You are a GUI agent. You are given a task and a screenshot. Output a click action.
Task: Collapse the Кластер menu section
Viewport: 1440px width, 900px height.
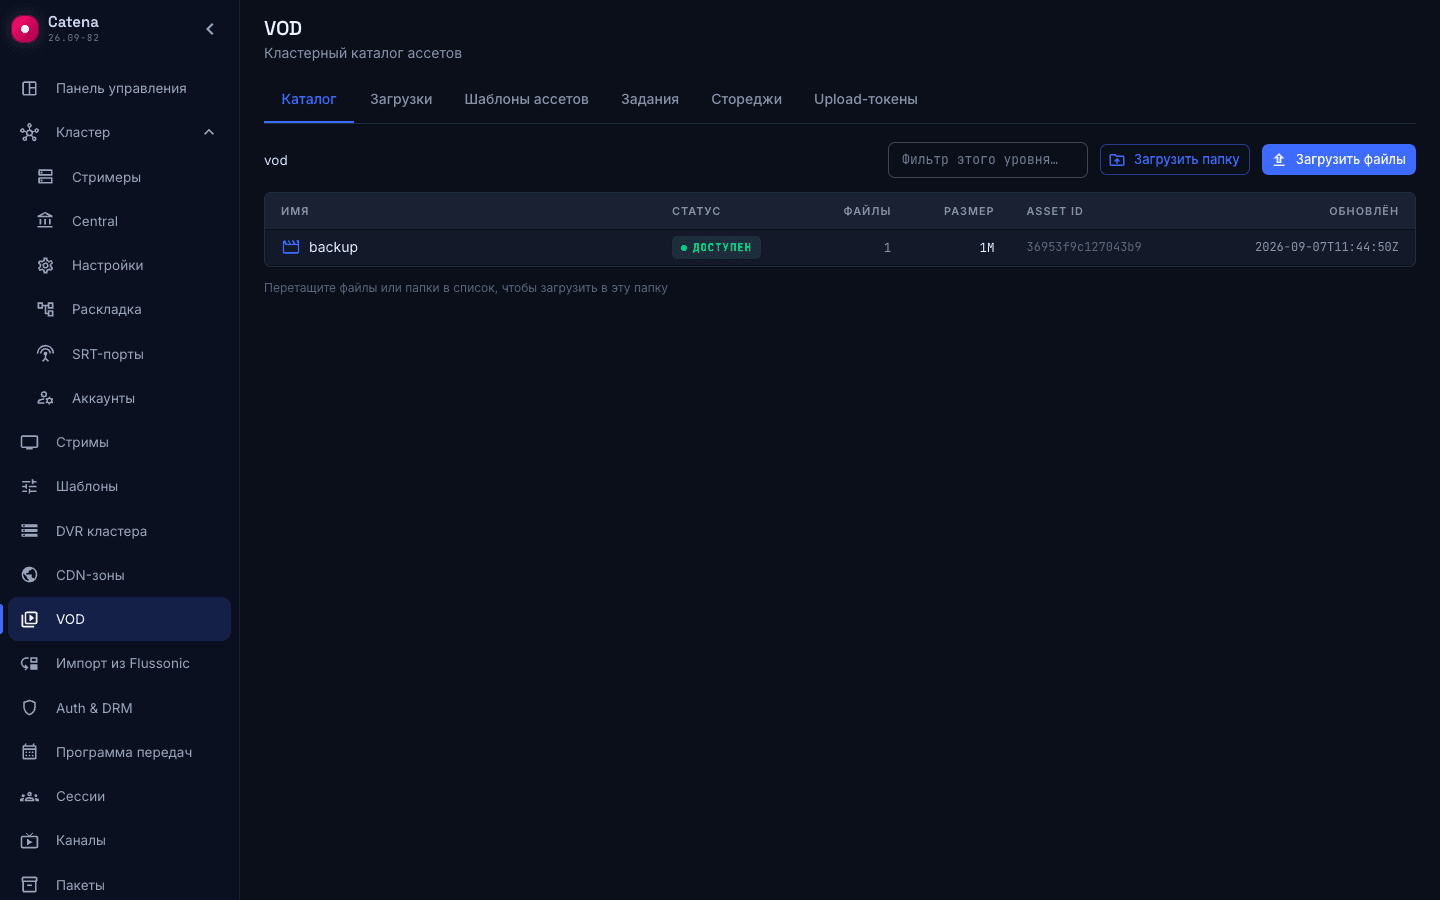pyautogui.click(x=209, y=132)
